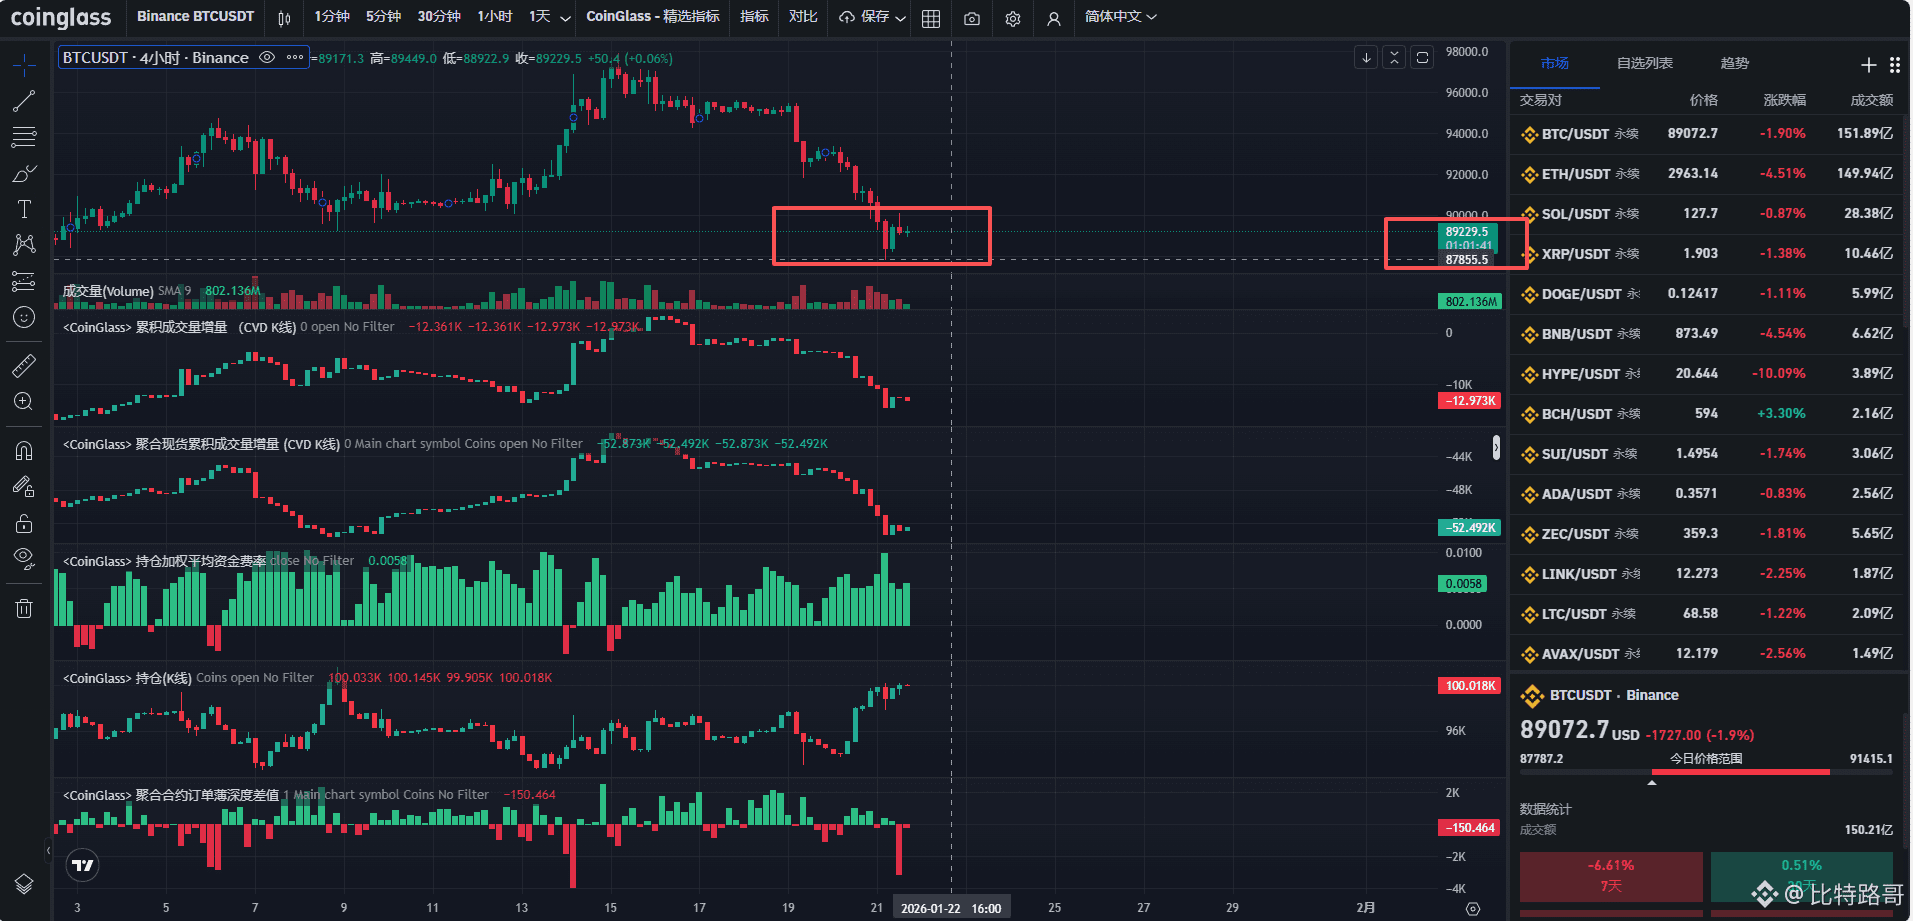Open the 指标 indicators panel
Screen dimensions: 1913x921
click(x=754, y=18)
